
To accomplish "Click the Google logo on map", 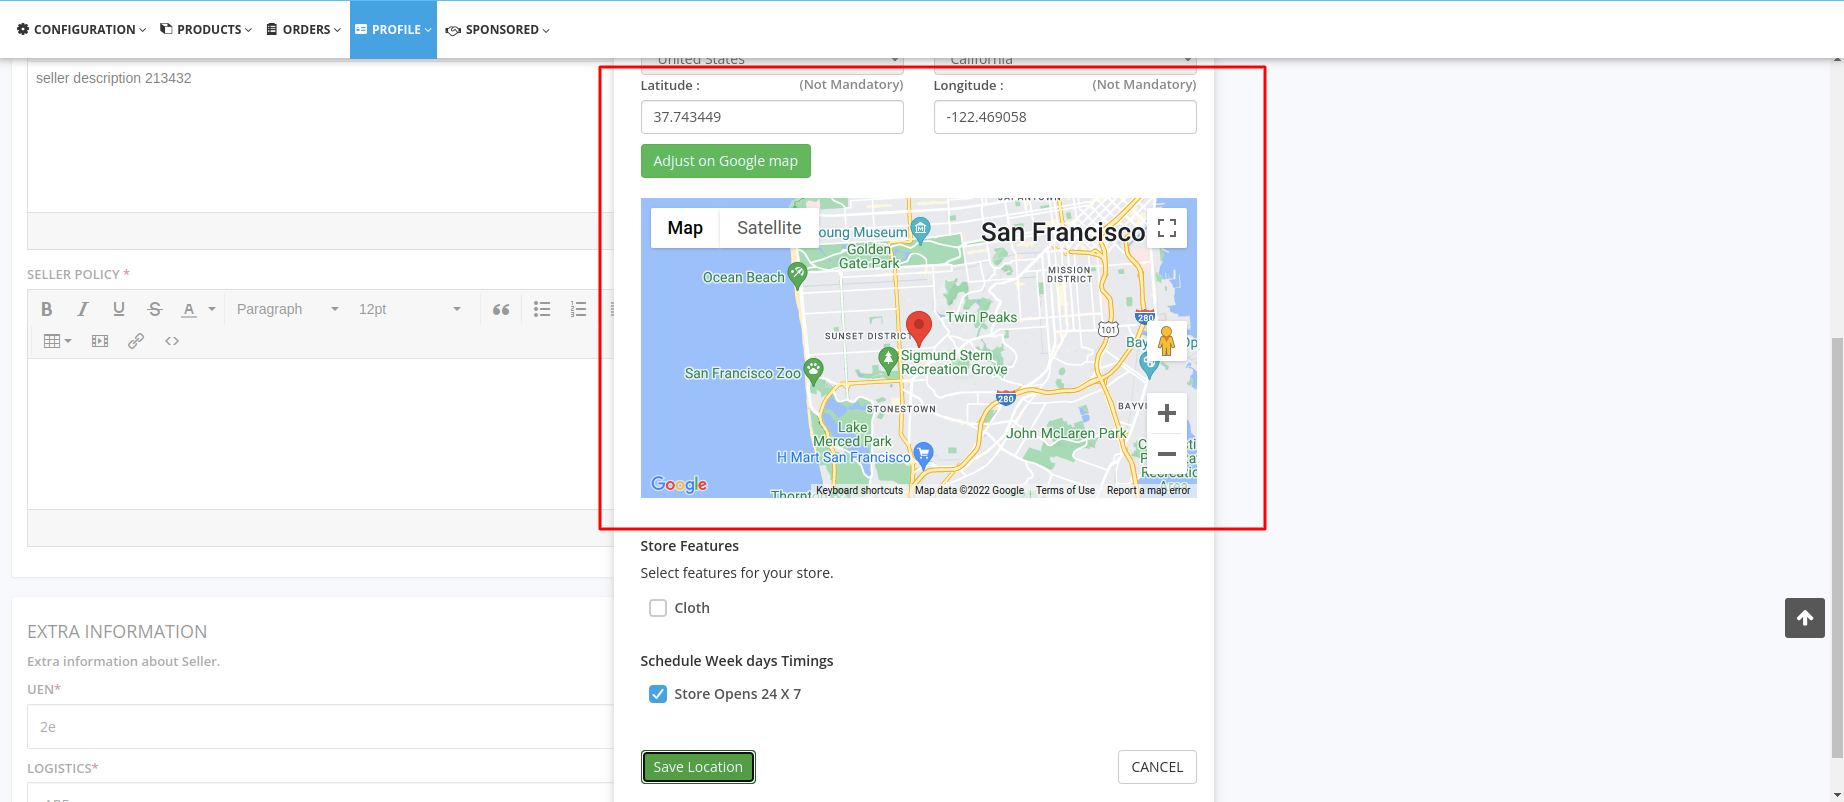I will pyautogui.click(x=679, y=484).
